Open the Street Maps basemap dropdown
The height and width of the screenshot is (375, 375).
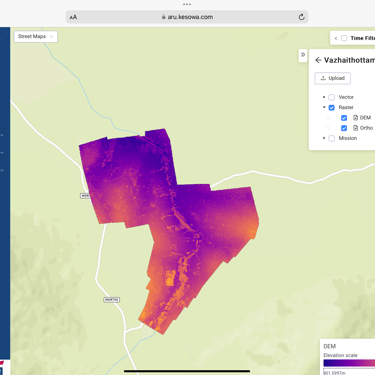click(x=36, y=36)
